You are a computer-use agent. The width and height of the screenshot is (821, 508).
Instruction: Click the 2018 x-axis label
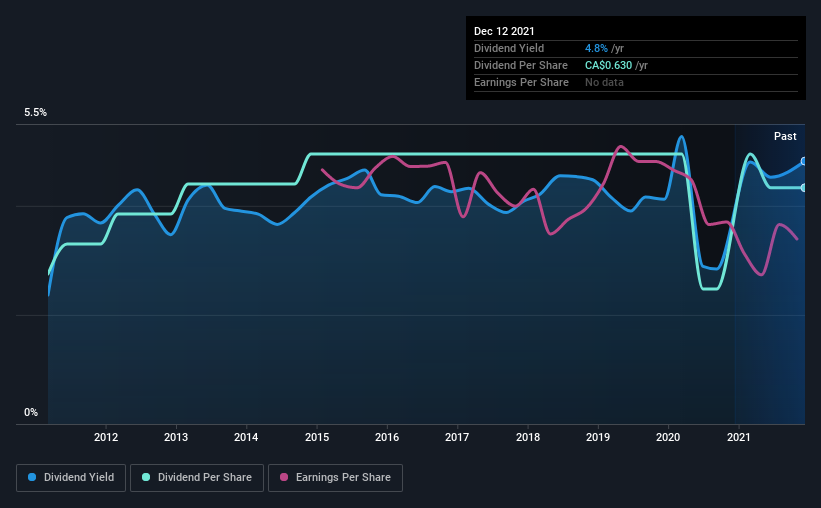tap(528, 437)
